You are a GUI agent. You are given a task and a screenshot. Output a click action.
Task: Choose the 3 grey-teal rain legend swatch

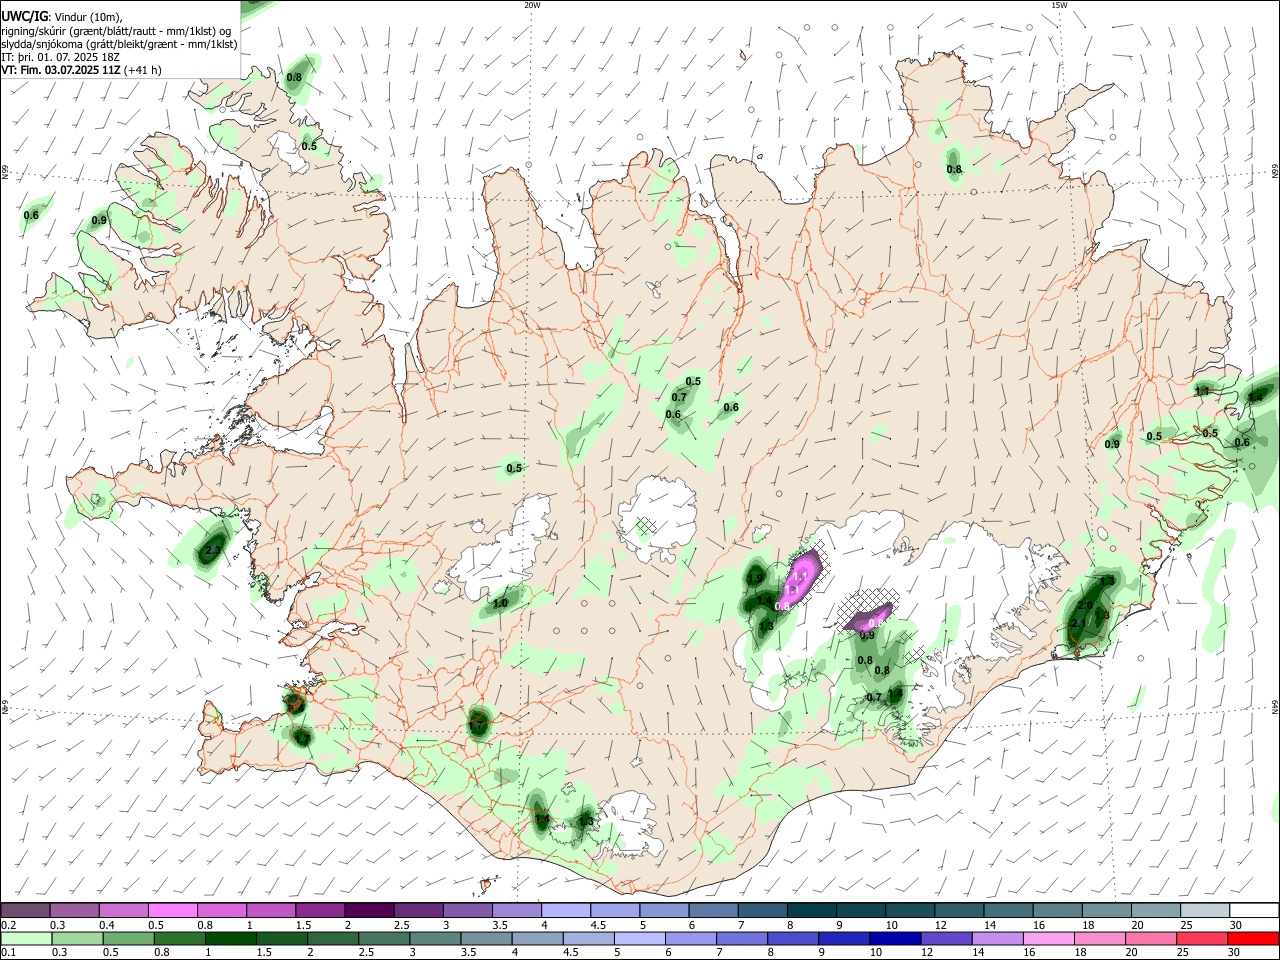tap(435, 938)
